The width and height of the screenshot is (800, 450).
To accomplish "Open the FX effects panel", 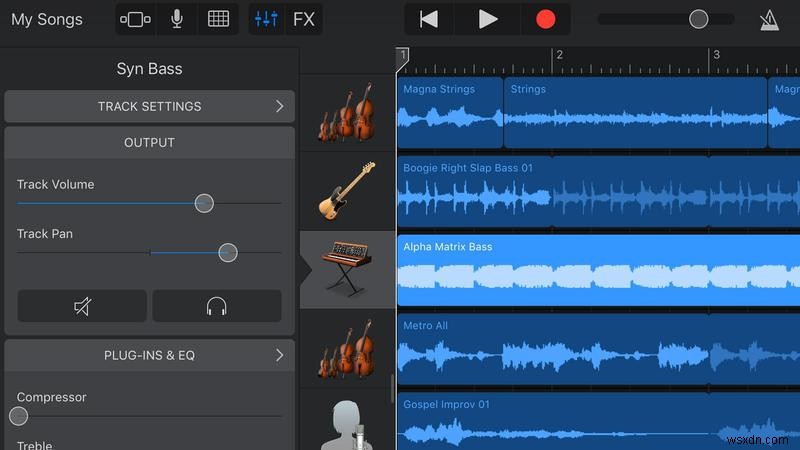I will pyautogui.click(x=304, y=19).
